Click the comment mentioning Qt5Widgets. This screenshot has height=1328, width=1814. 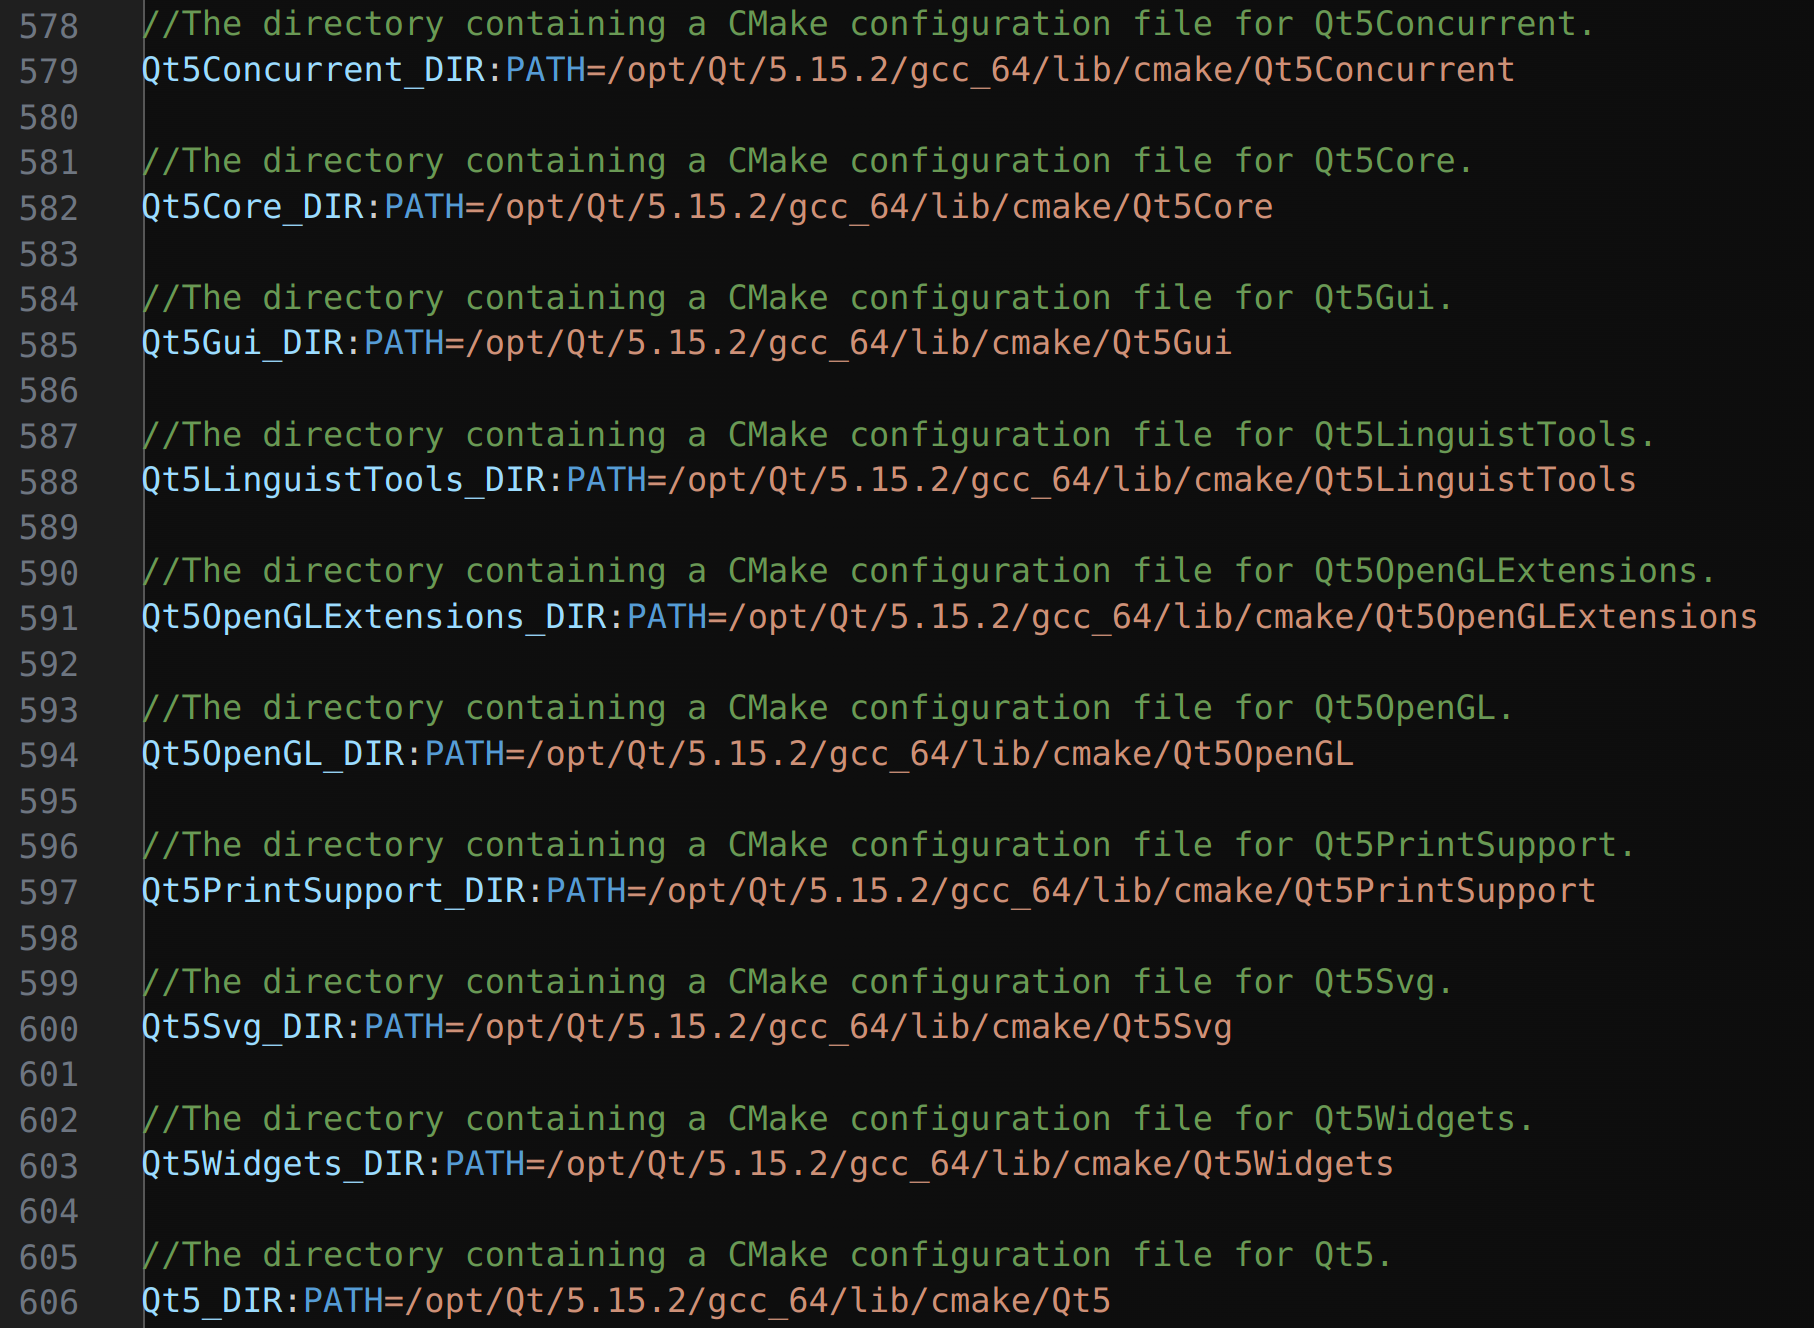[838, 1119]
